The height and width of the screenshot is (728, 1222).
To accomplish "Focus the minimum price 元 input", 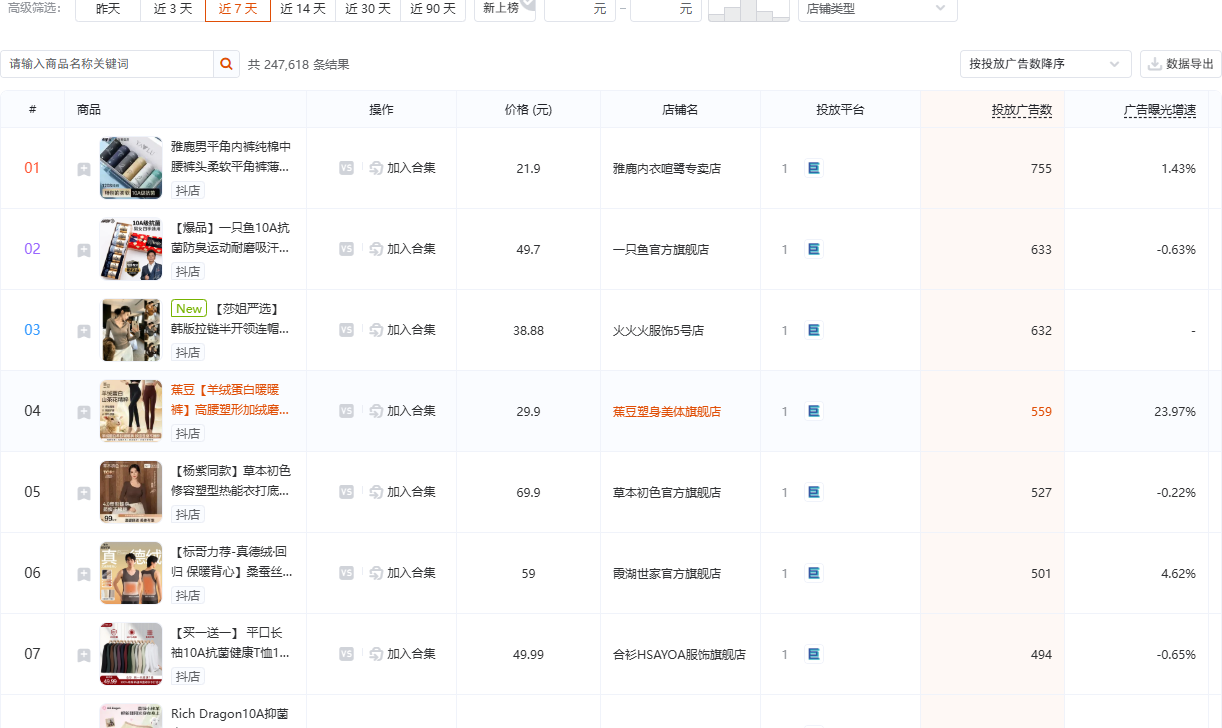I will point(579,8).
